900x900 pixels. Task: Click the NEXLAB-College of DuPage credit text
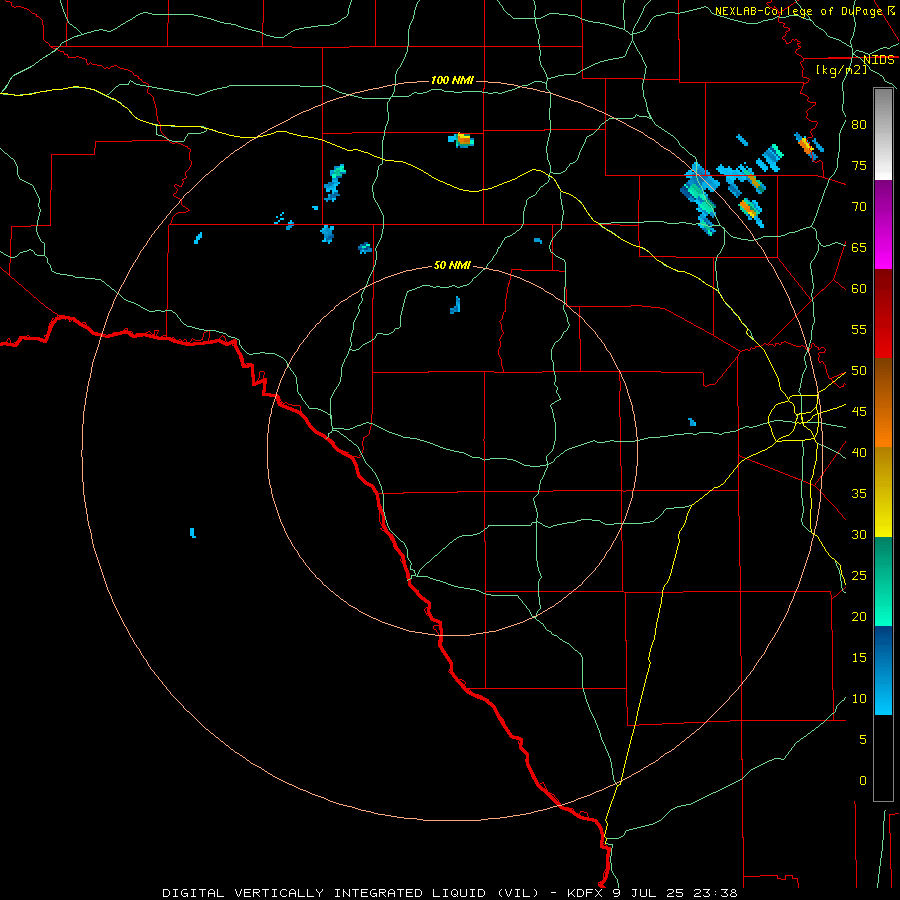click(798, 11)
